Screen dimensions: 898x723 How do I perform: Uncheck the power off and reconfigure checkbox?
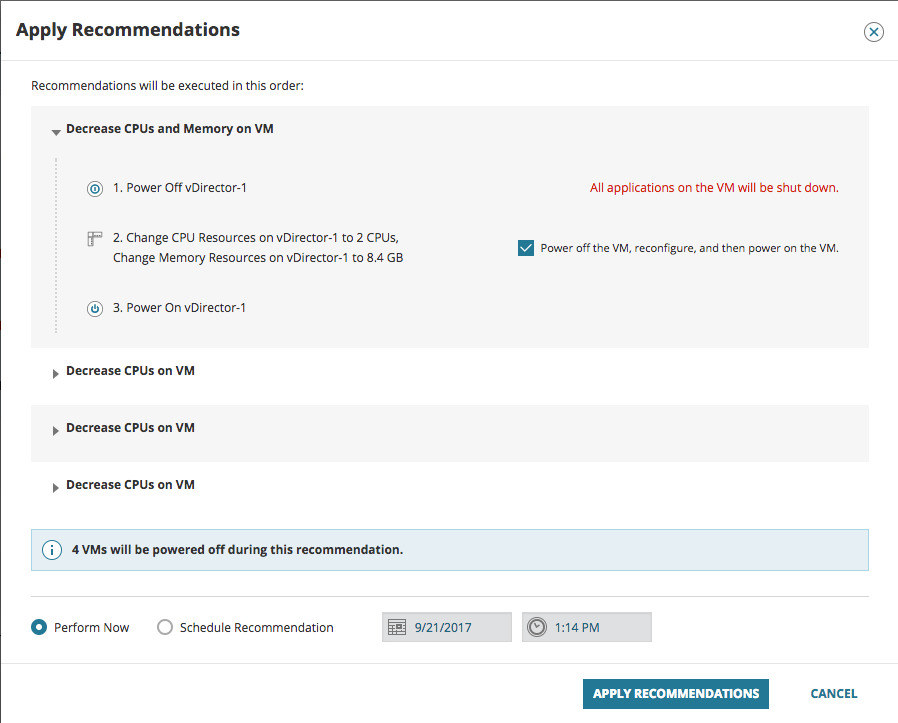pos(526,248)
